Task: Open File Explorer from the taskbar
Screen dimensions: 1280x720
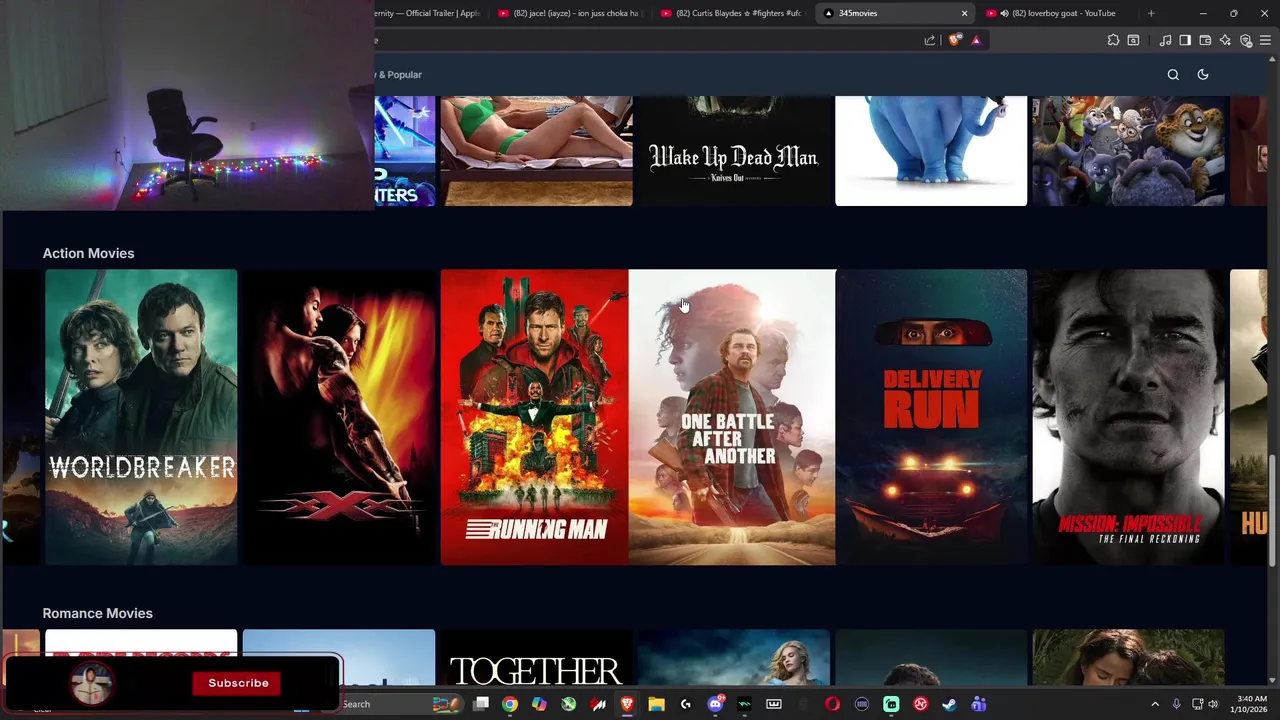Action: coord(656,704)
